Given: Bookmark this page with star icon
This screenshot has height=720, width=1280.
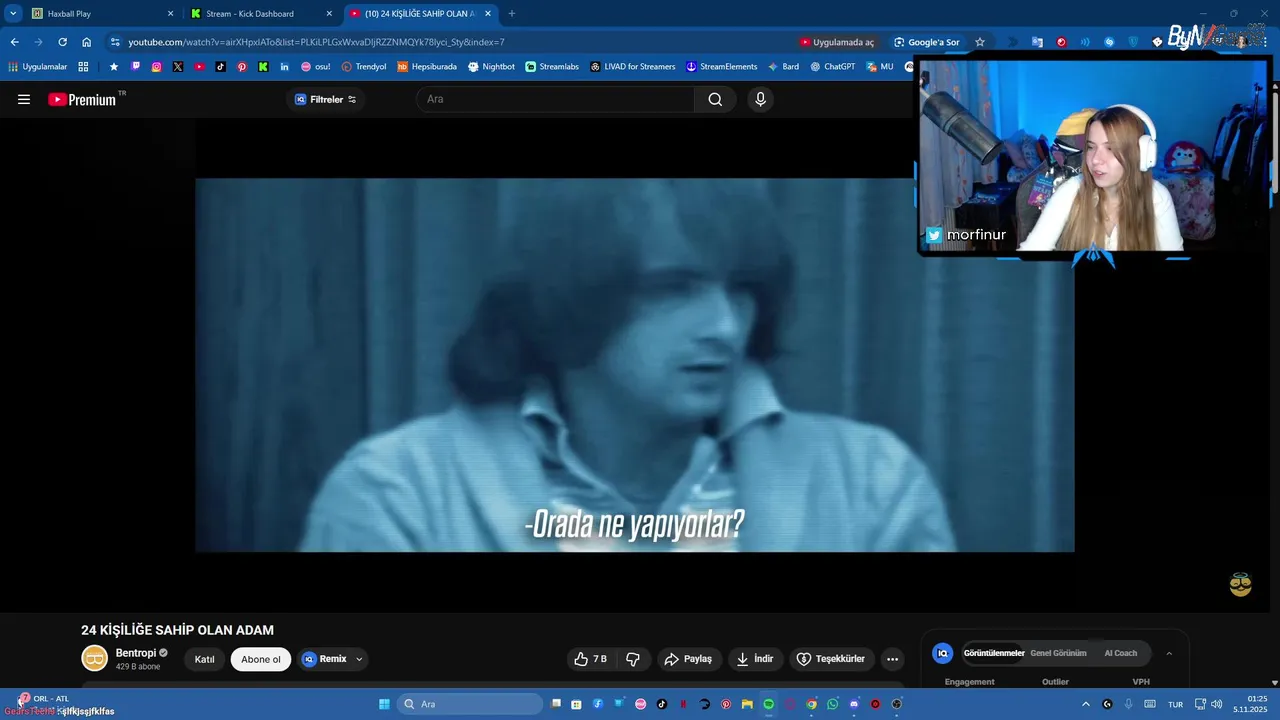Looking at the screenshot, I should [x=980, y=42].
